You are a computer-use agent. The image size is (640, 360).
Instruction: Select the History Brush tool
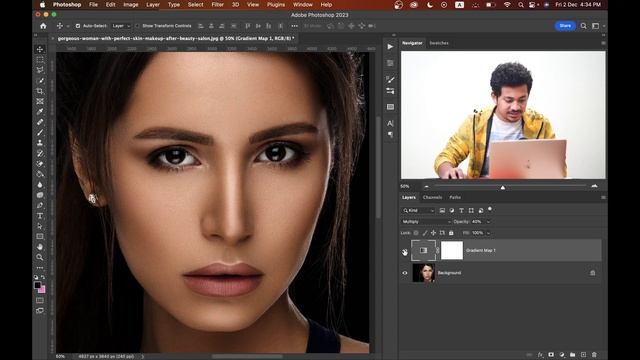pos(40,153)
